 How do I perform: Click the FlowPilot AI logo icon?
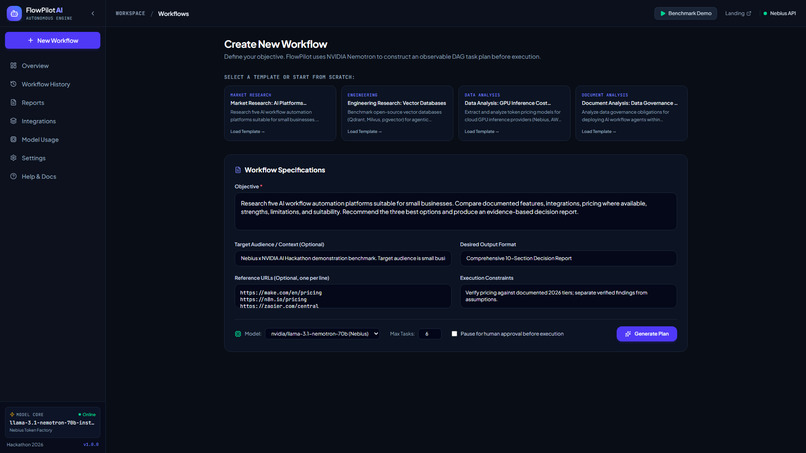[x=14, y=13]
